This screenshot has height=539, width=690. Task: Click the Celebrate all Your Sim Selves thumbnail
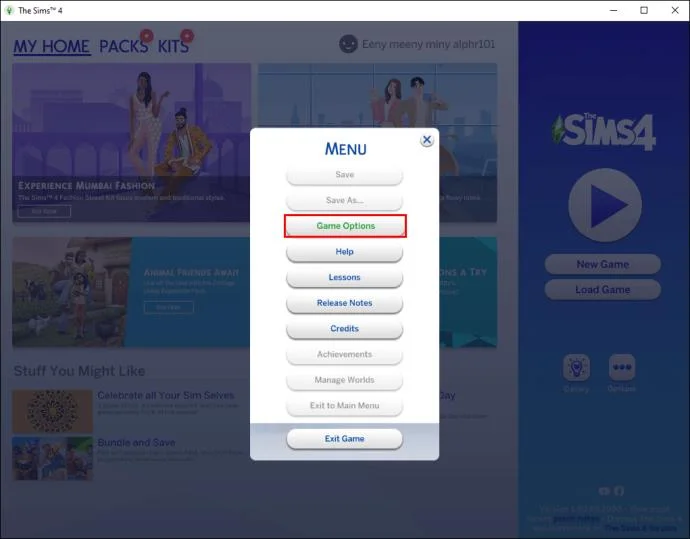pos(52,411)
